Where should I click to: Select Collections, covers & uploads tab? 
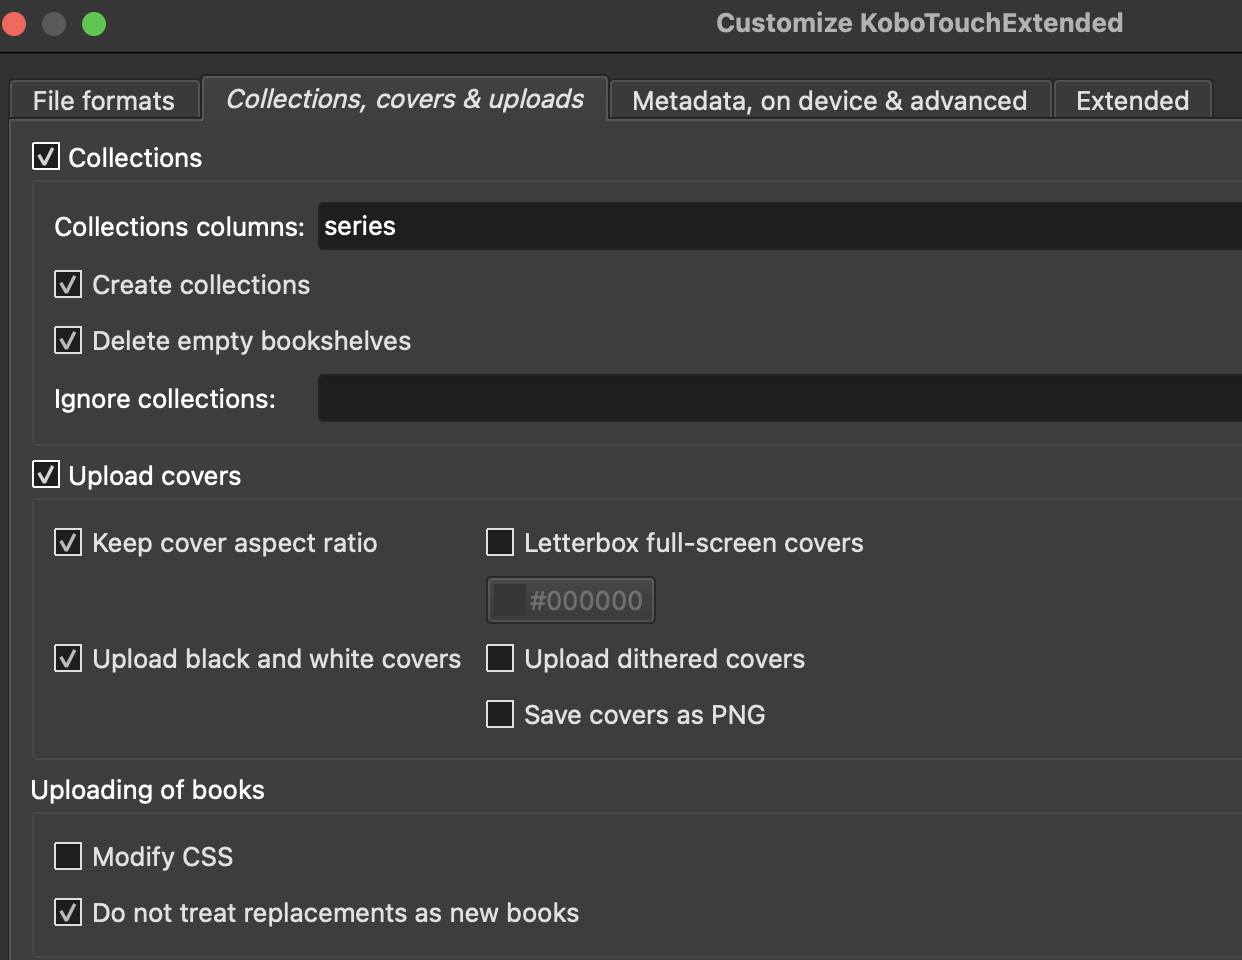405,99
